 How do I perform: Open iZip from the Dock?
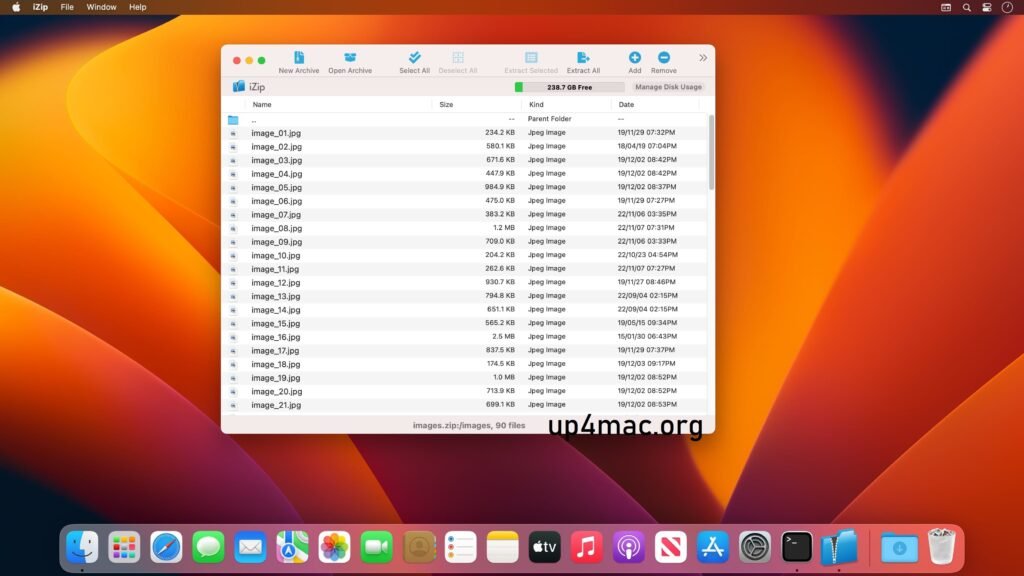838,547
